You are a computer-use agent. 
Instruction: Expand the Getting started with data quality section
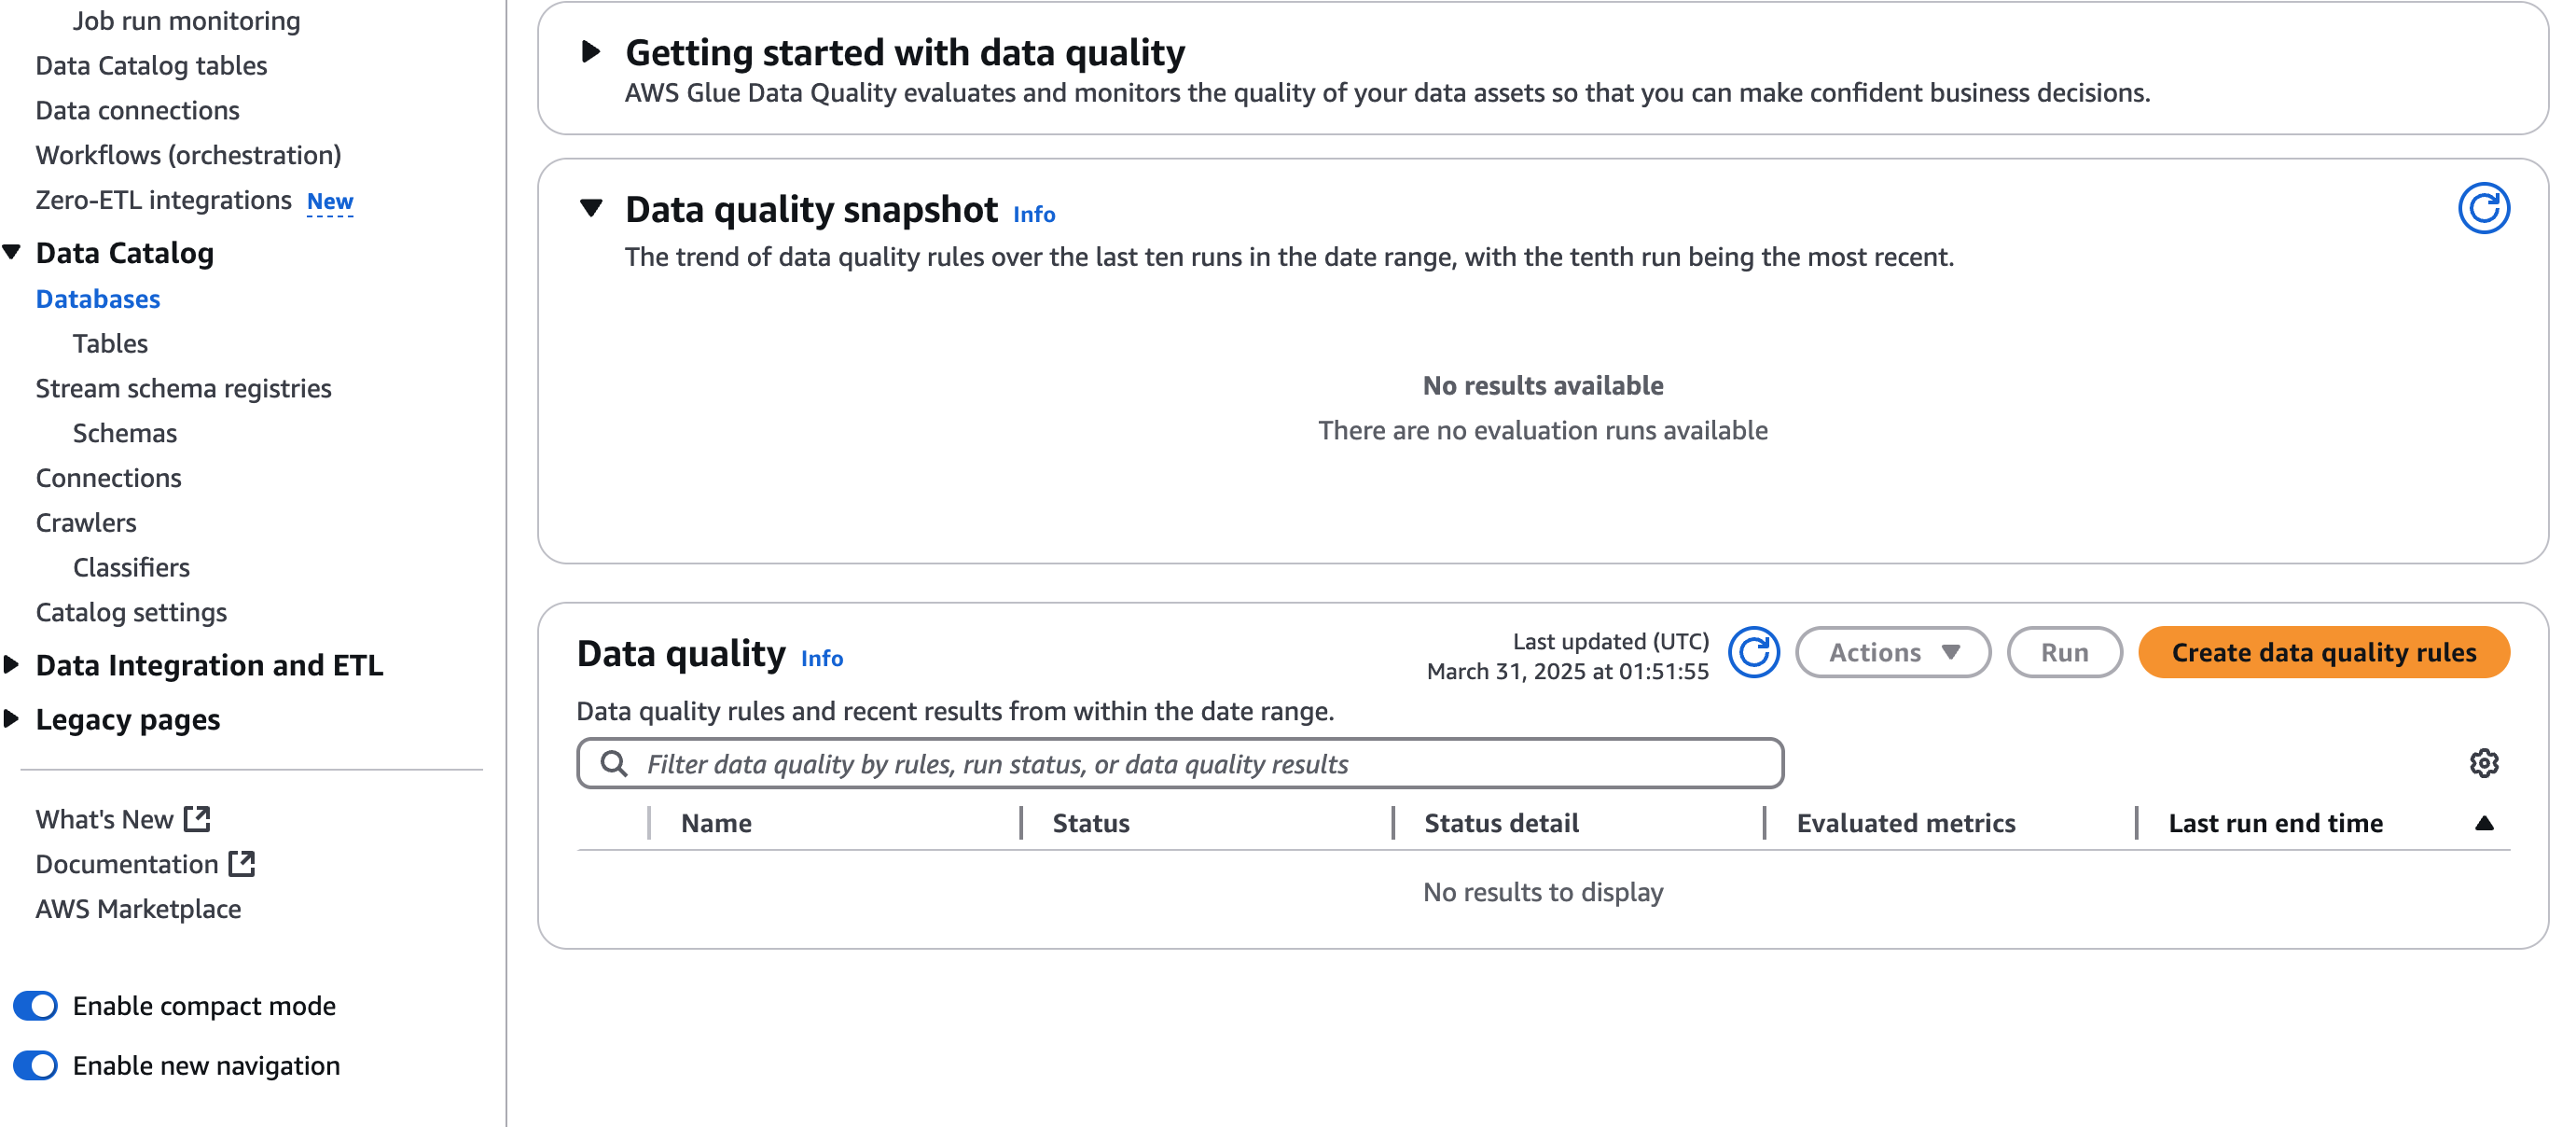click(591, 51)
